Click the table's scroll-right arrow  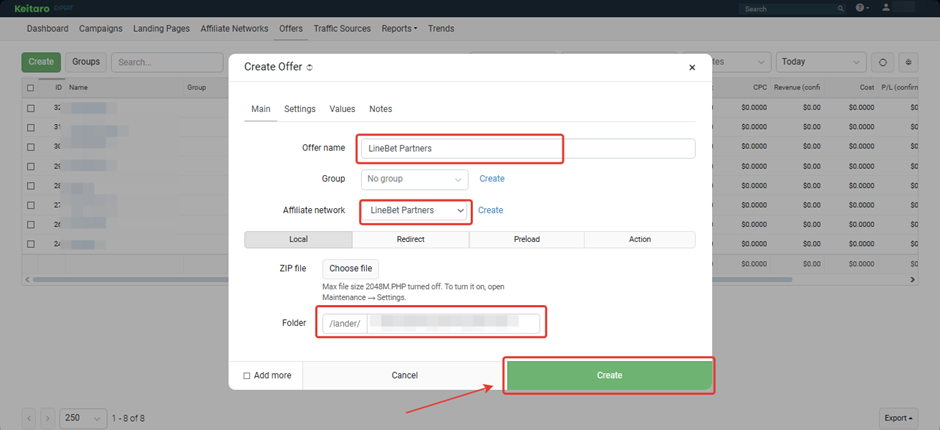912,279
